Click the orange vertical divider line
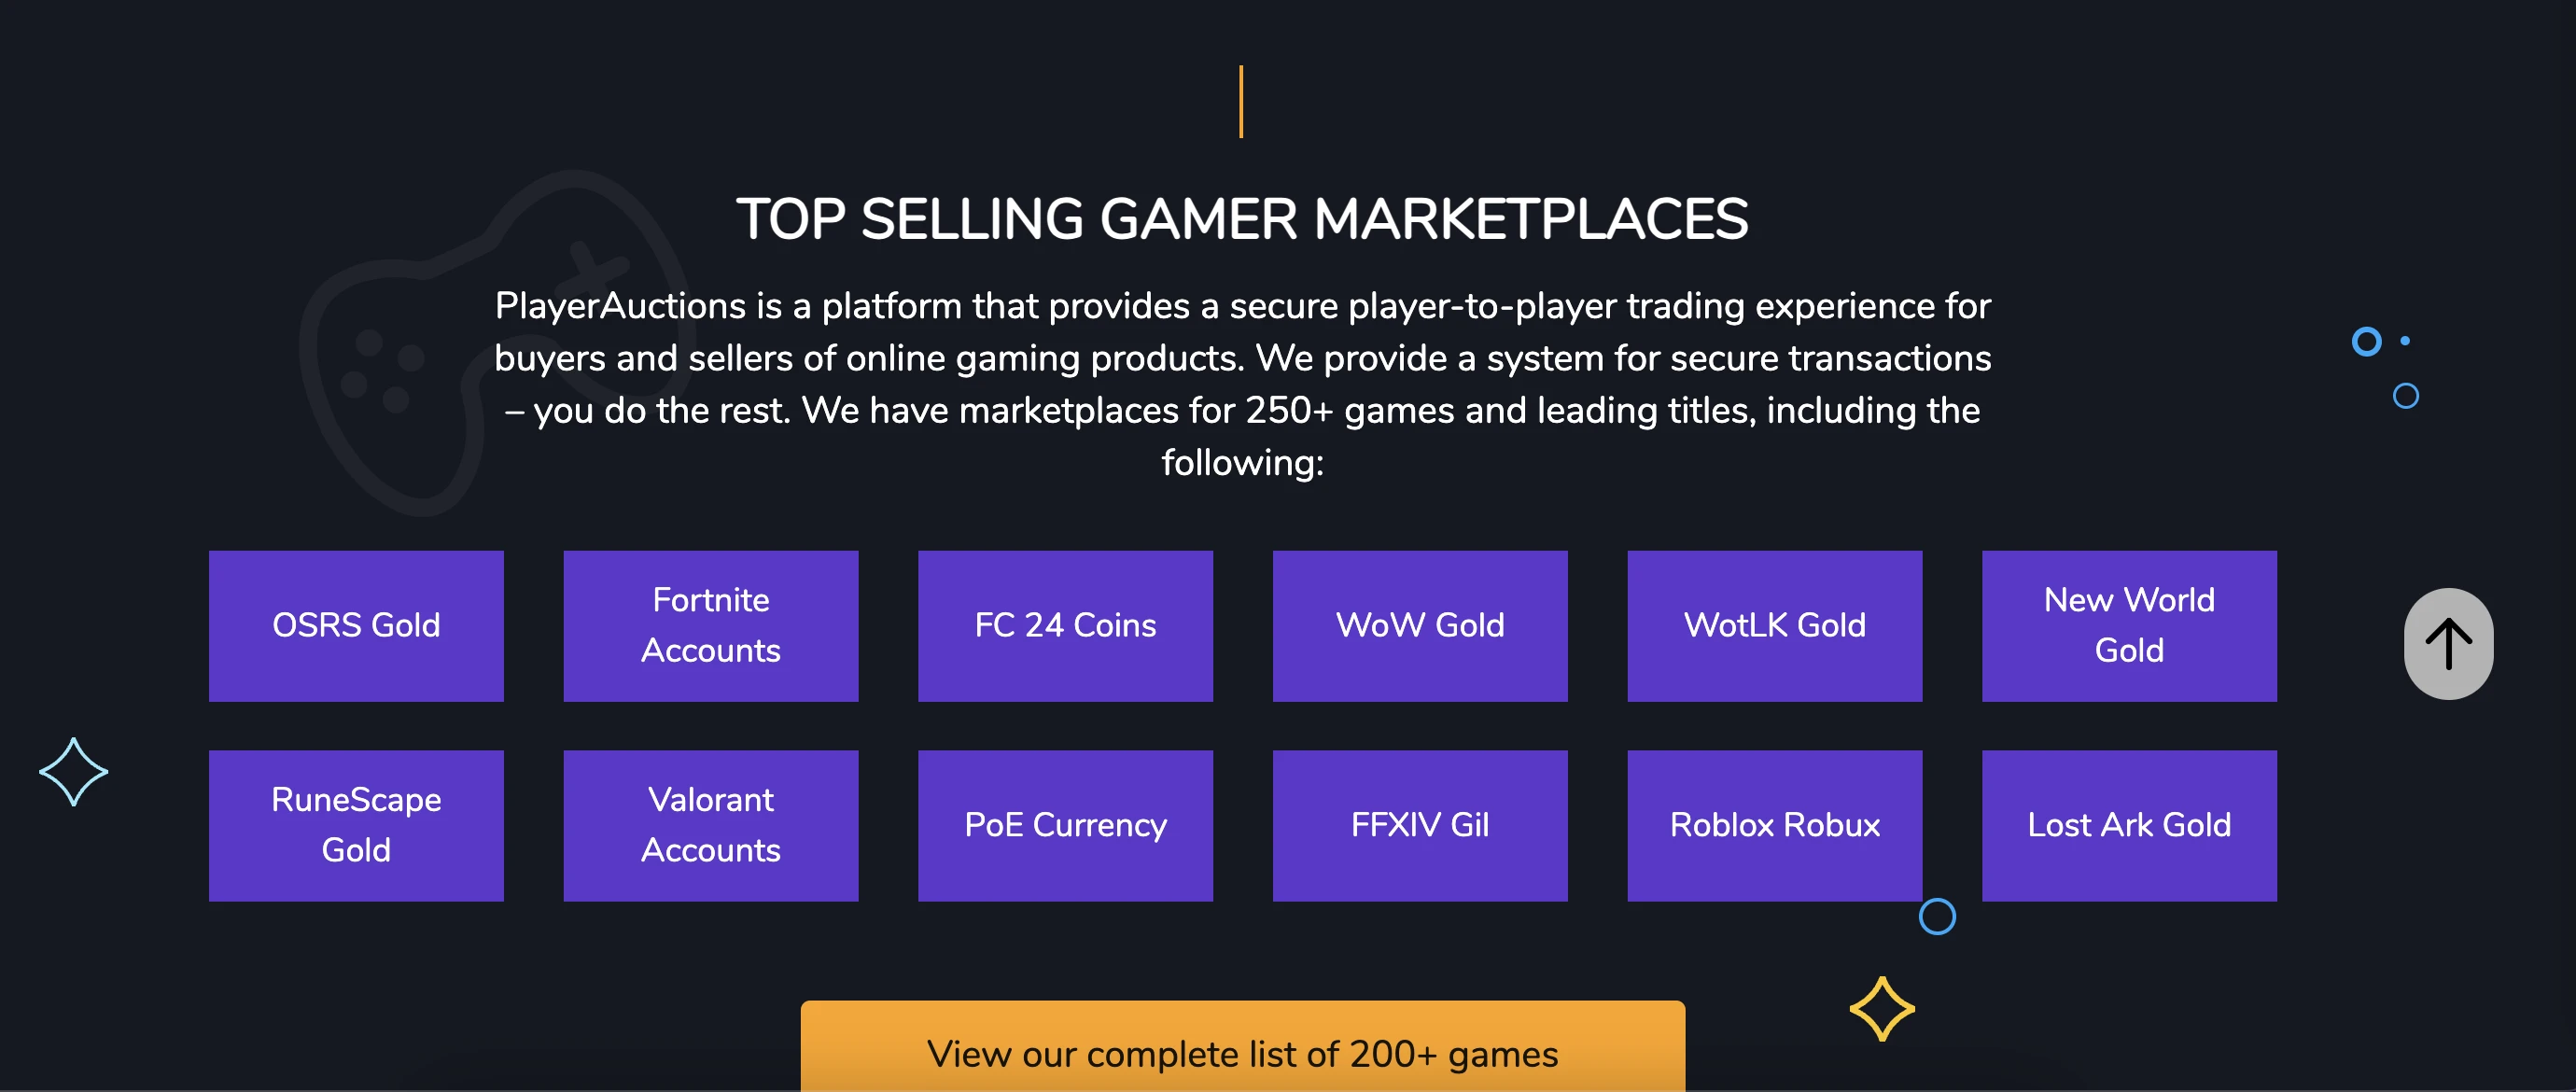2576x1092 pixels. click(1241, 102)
